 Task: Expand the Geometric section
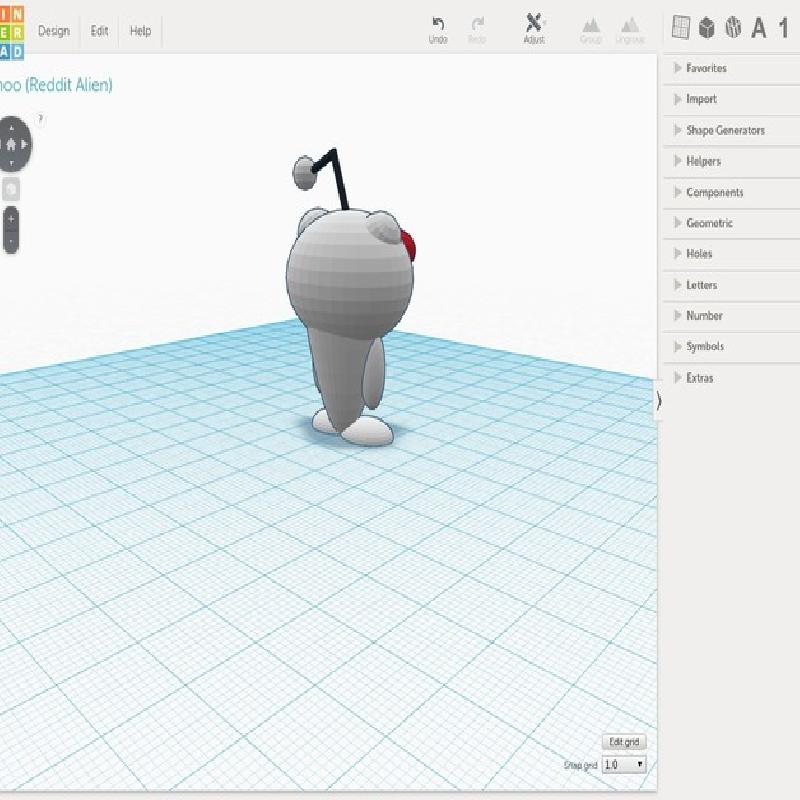click(x=731, y=223)
